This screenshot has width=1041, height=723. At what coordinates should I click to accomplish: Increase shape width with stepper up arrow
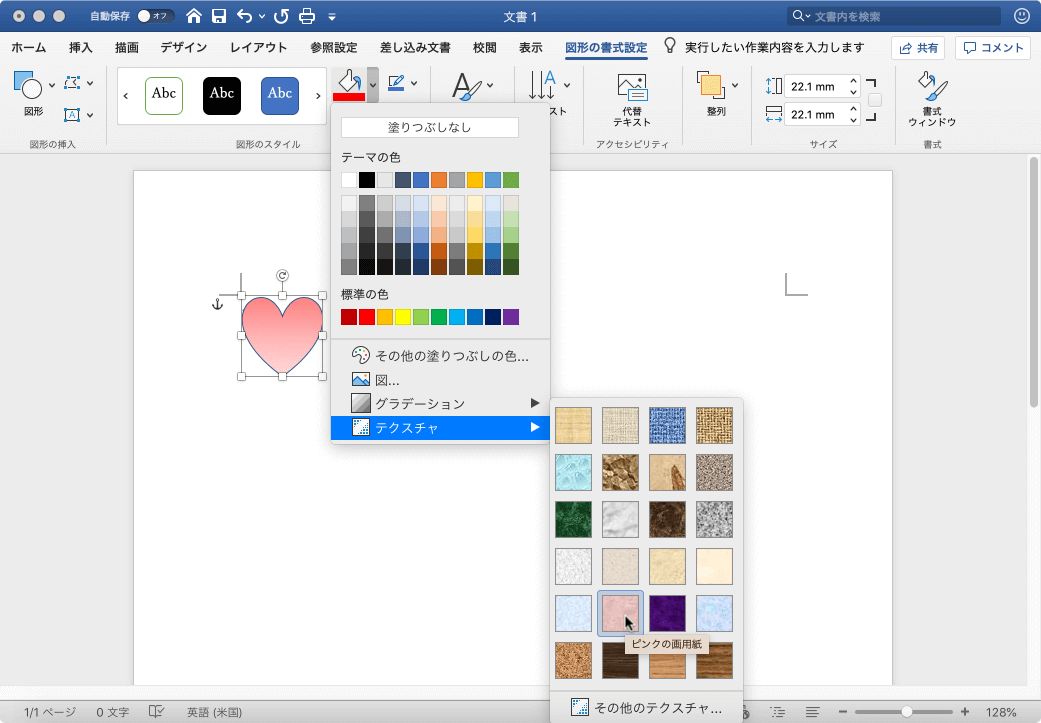(854, 109)
